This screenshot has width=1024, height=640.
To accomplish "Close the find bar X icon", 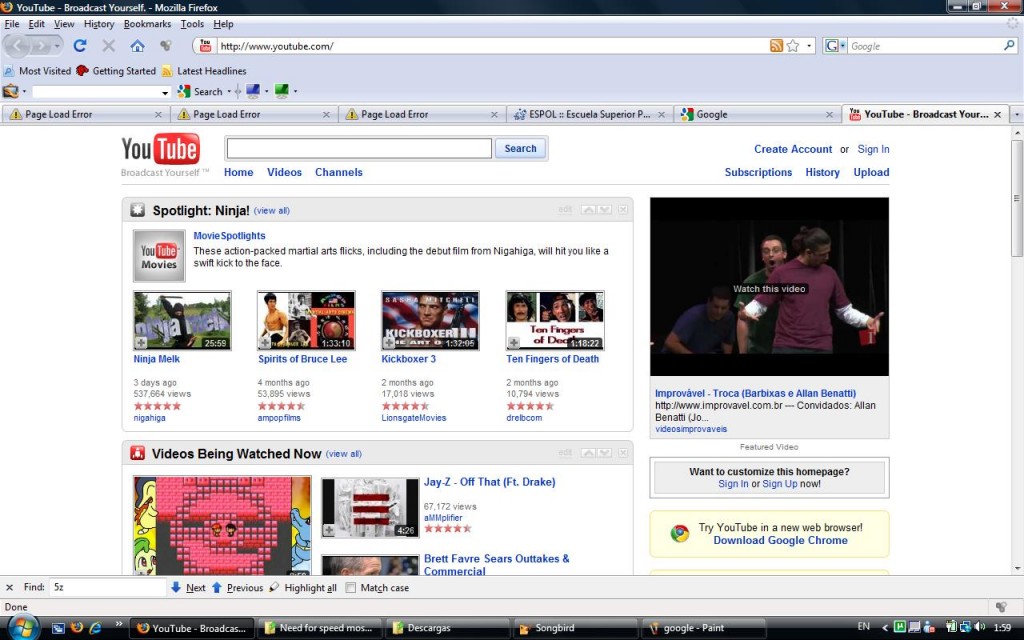I will (x=9, y=587).
